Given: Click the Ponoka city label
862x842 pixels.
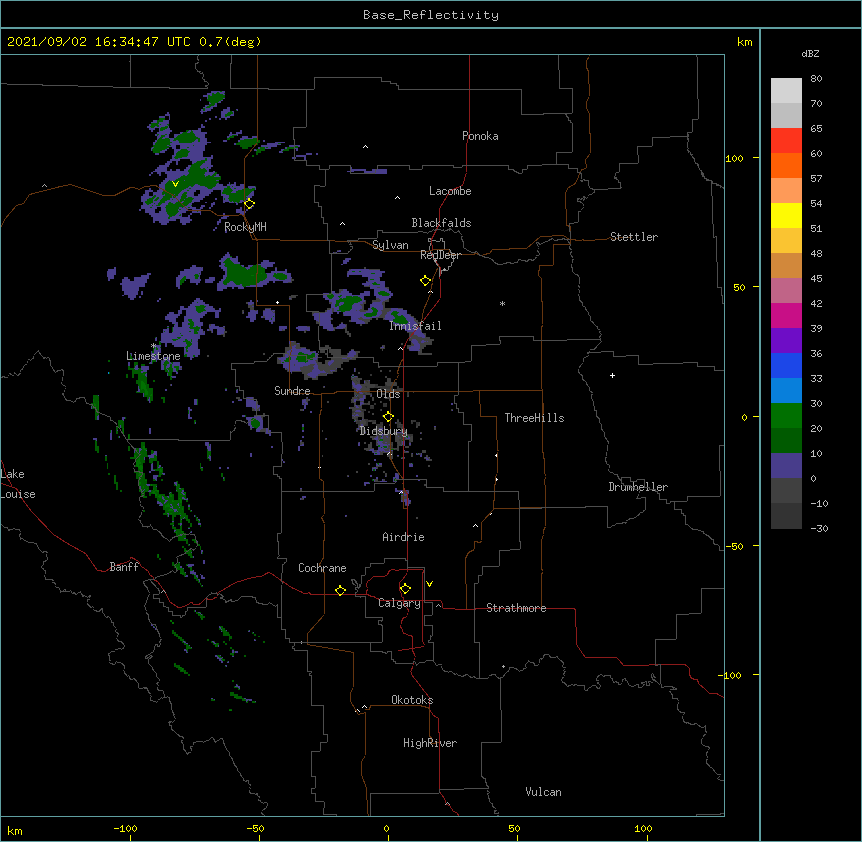Looking at the screenshot, I should point(480,136).
